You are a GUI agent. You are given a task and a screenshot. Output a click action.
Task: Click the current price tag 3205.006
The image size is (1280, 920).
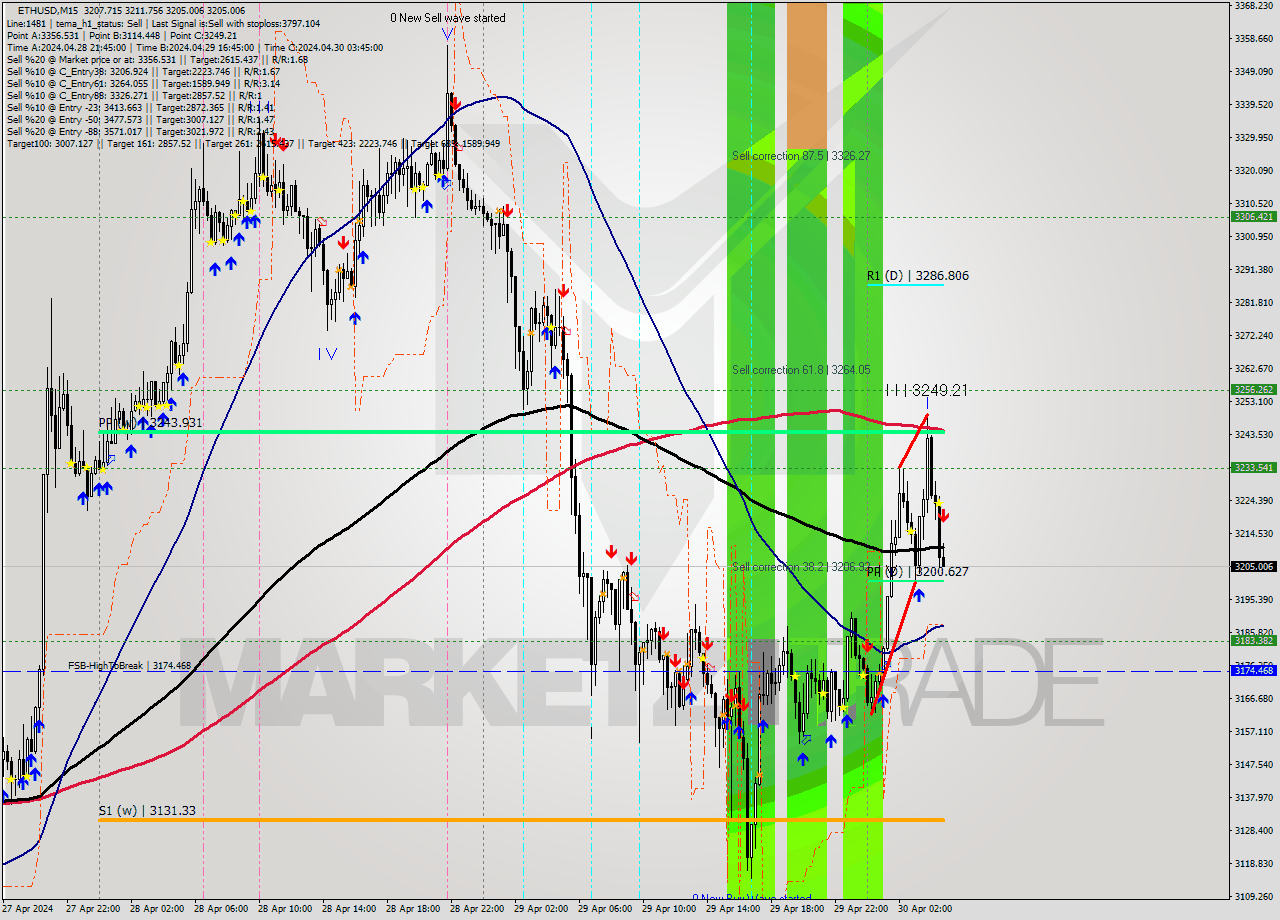(x=1253, y=566)
